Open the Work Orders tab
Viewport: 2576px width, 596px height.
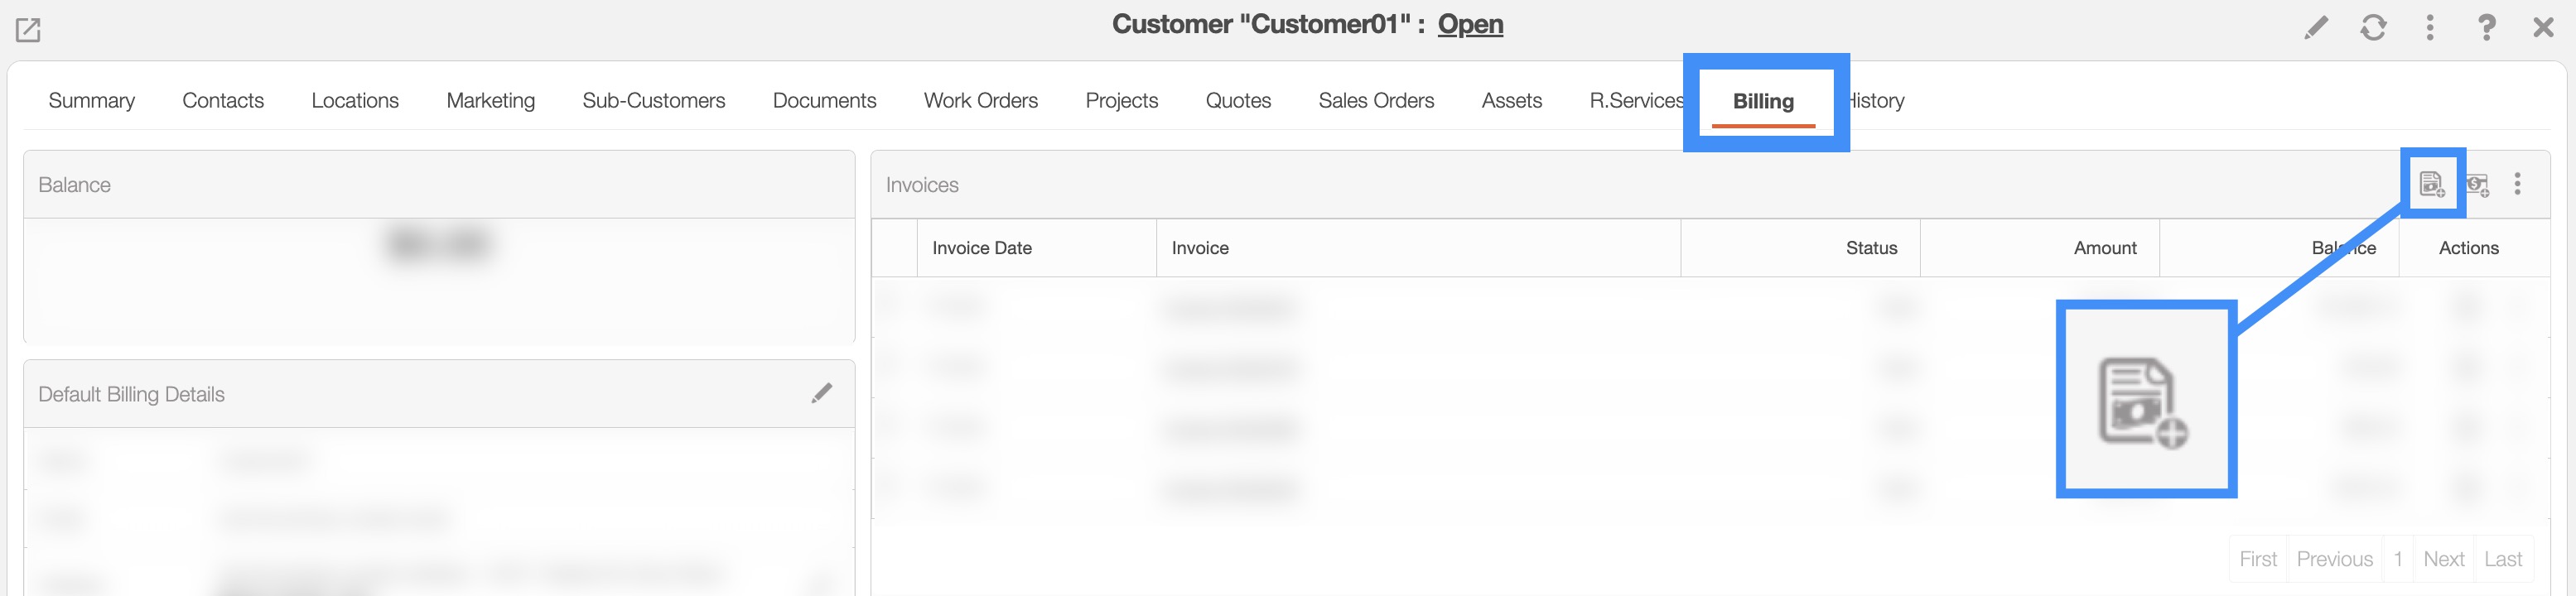980,100
